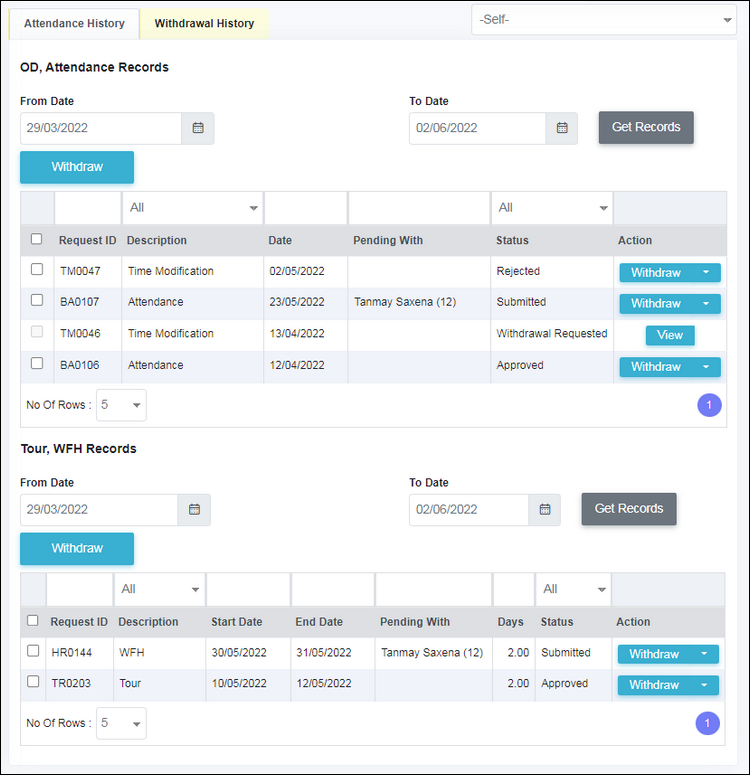Select the HR0144 WFH row checkbox

(33, 651)
